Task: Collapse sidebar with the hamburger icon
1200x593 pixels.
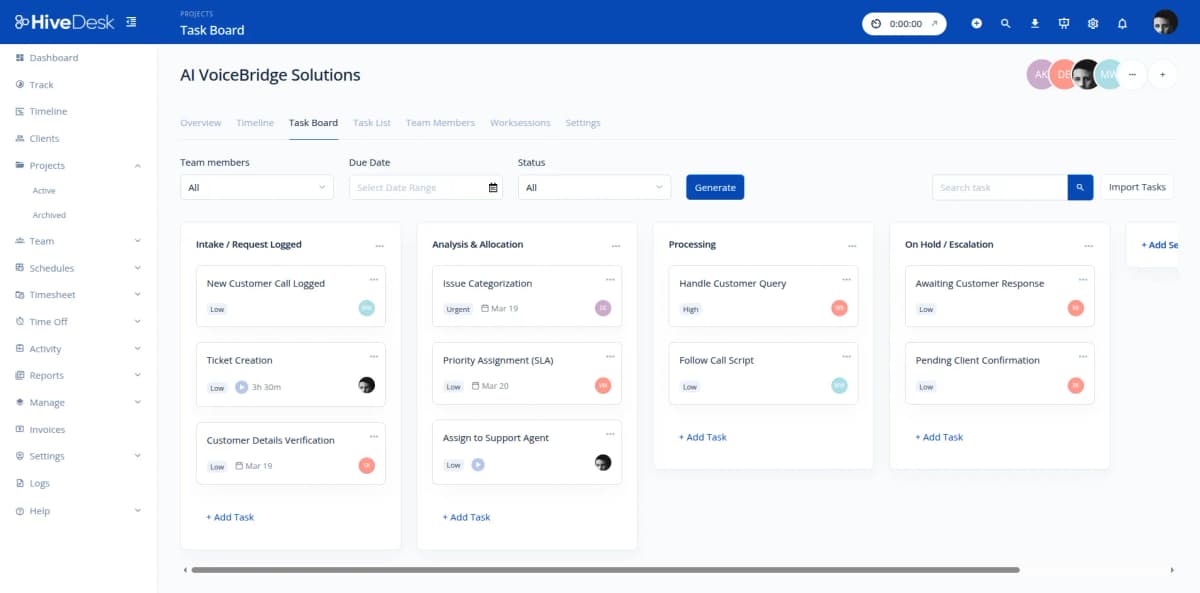Action: coord(131,20)
